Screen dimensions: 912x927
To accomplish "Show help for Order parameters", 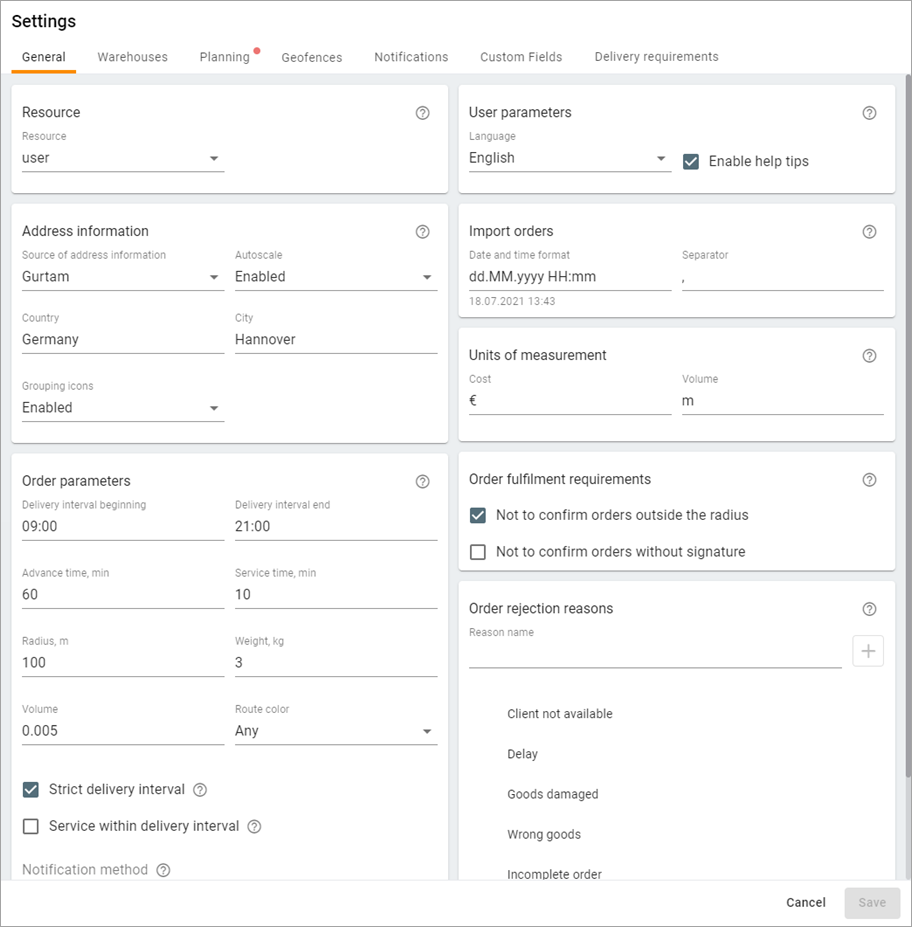I will (x=422, y=482).
